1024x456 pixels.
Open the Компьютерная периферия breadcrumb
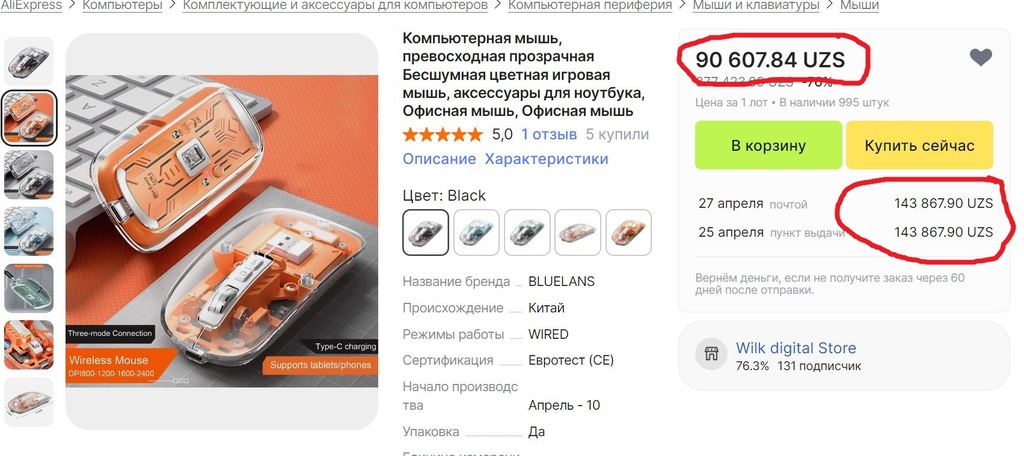590,5
